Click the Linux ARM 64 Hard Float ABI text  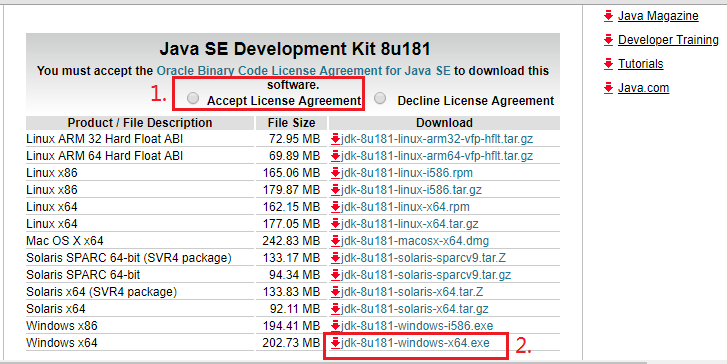pos(104,156)
